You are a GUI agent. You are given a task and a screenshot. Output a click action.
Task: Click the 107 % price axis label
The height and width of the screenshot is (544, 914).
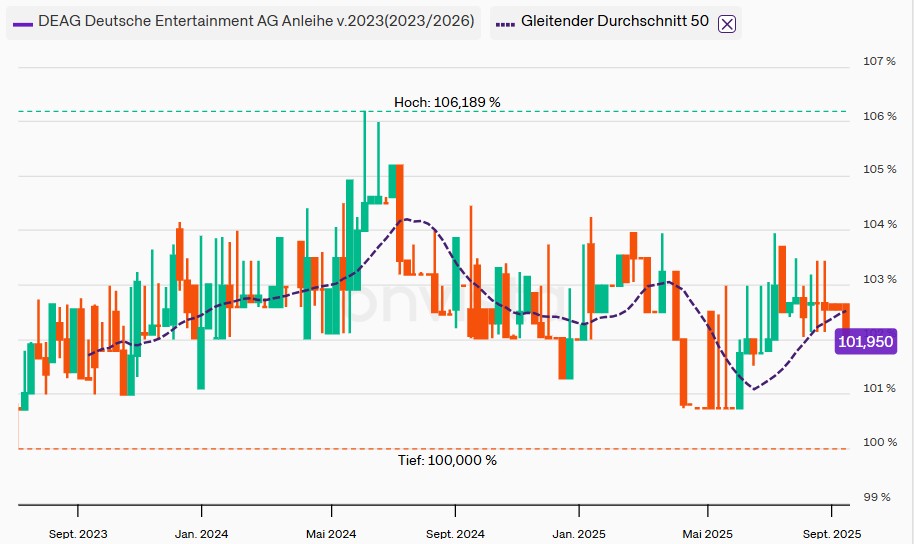tap(880, 61)
